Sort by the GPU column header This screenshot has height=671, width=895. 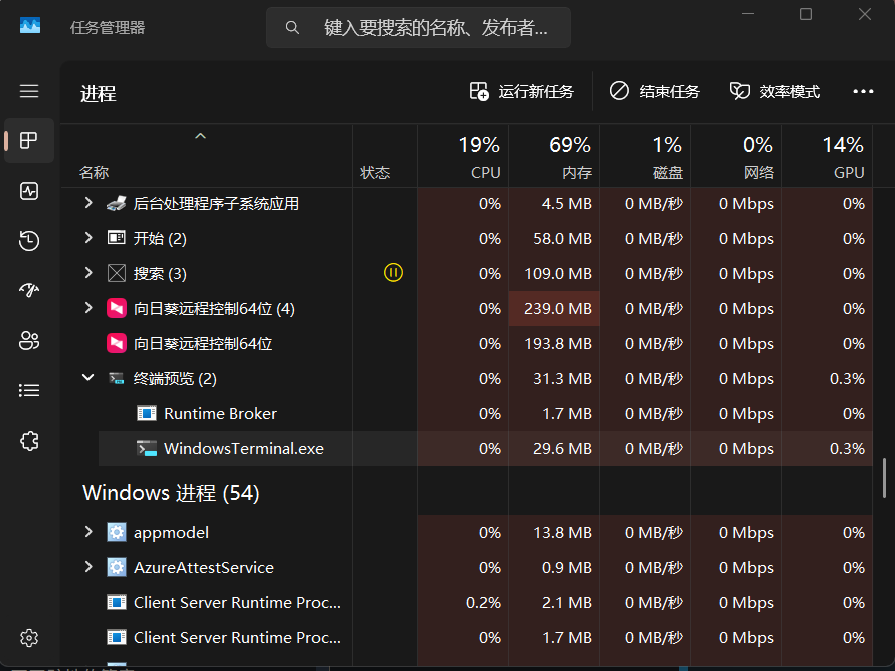[827, 156]
